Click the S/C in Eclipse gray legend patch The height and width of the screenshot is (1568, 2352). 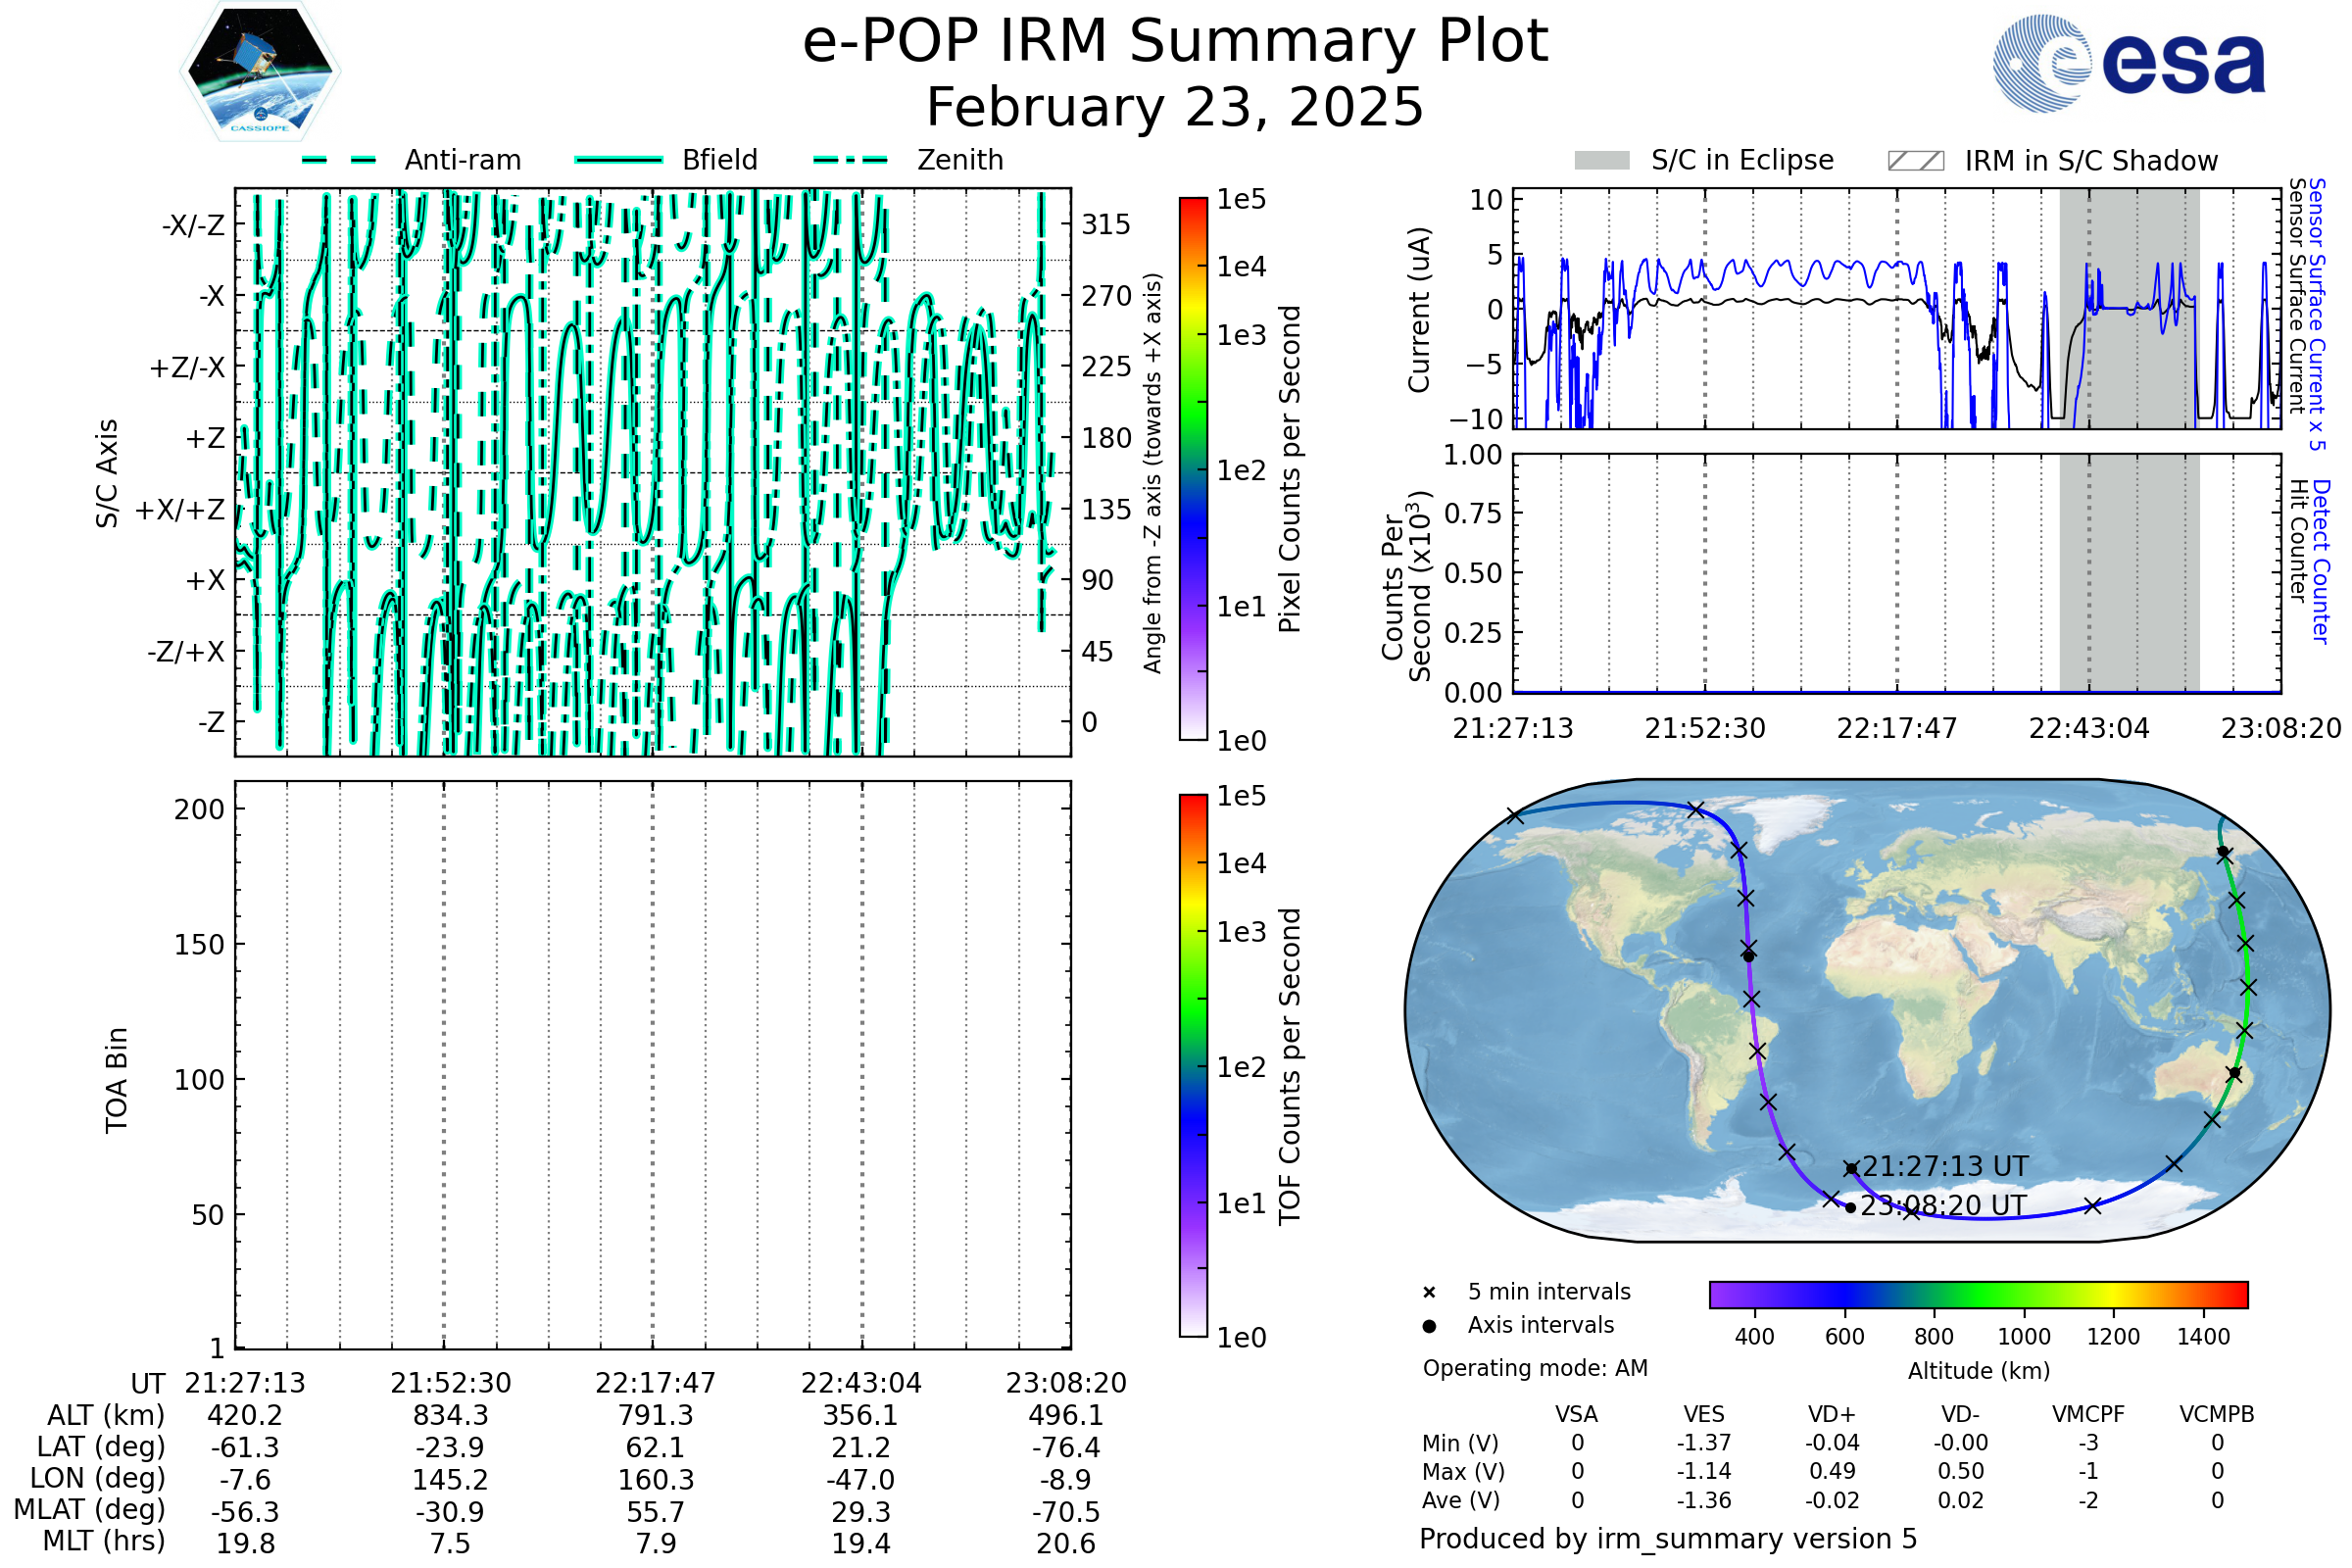(1601, 161)
